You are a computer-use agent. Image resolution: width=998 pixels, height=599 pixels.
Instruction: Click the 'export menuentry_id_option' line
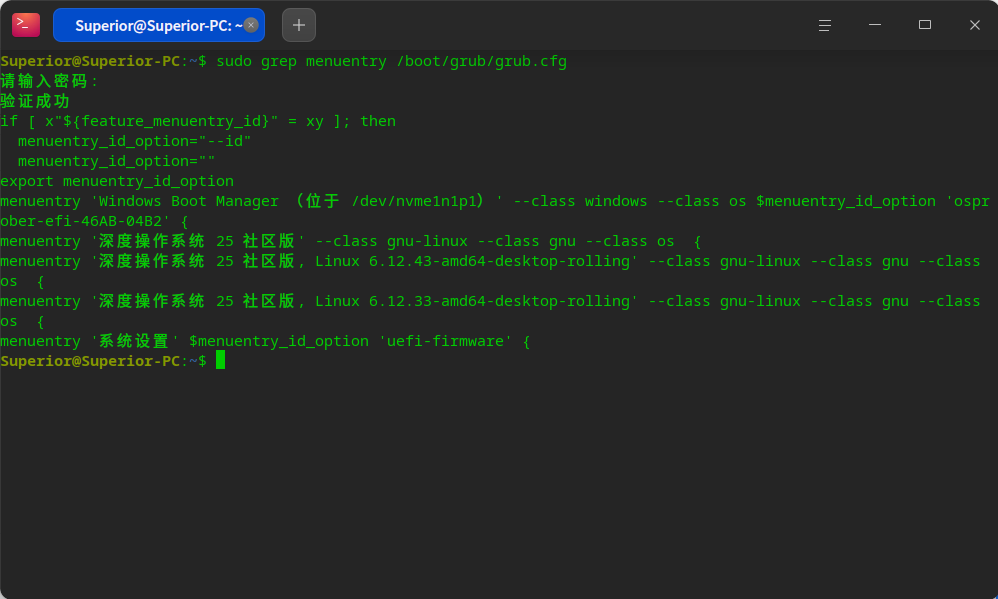(117, 181)
